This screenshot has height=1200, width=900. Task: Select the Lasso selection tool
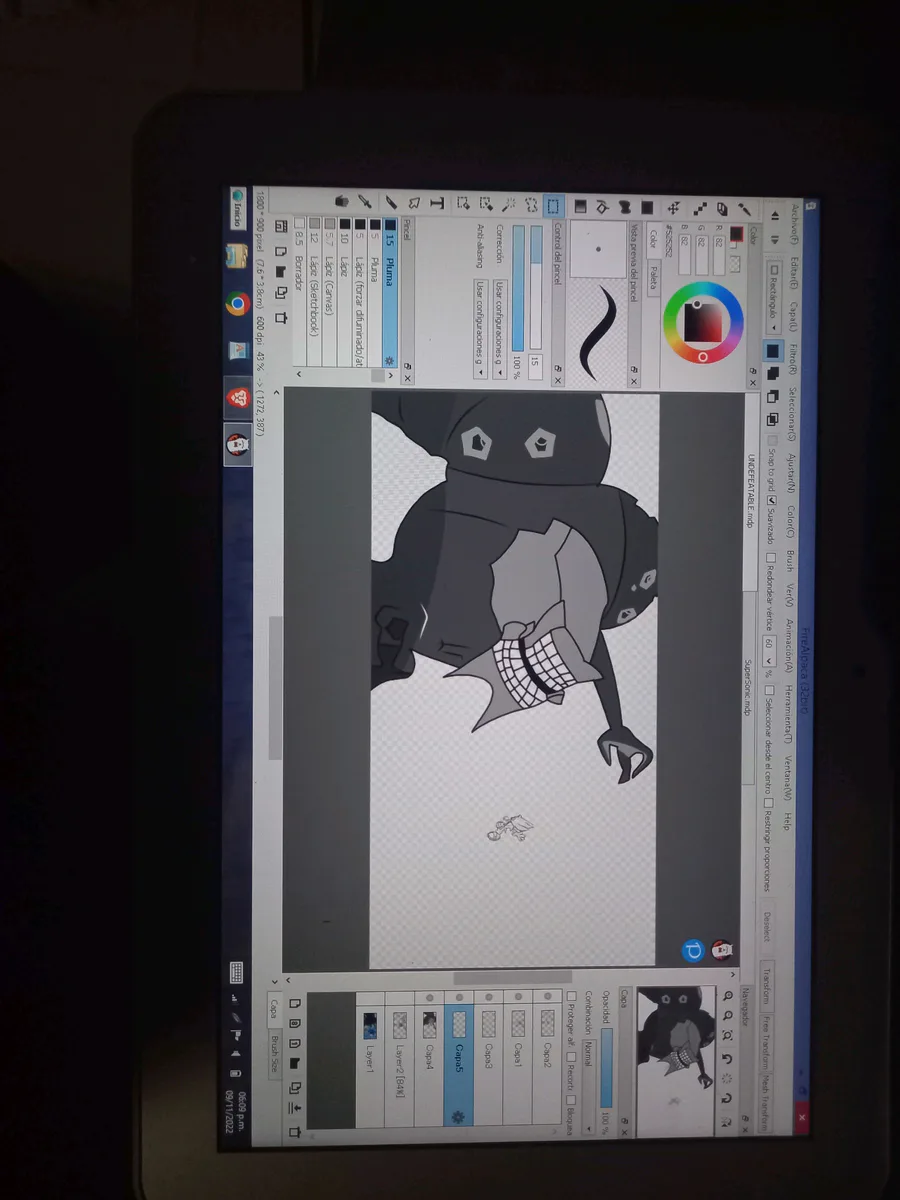point(532,204)
